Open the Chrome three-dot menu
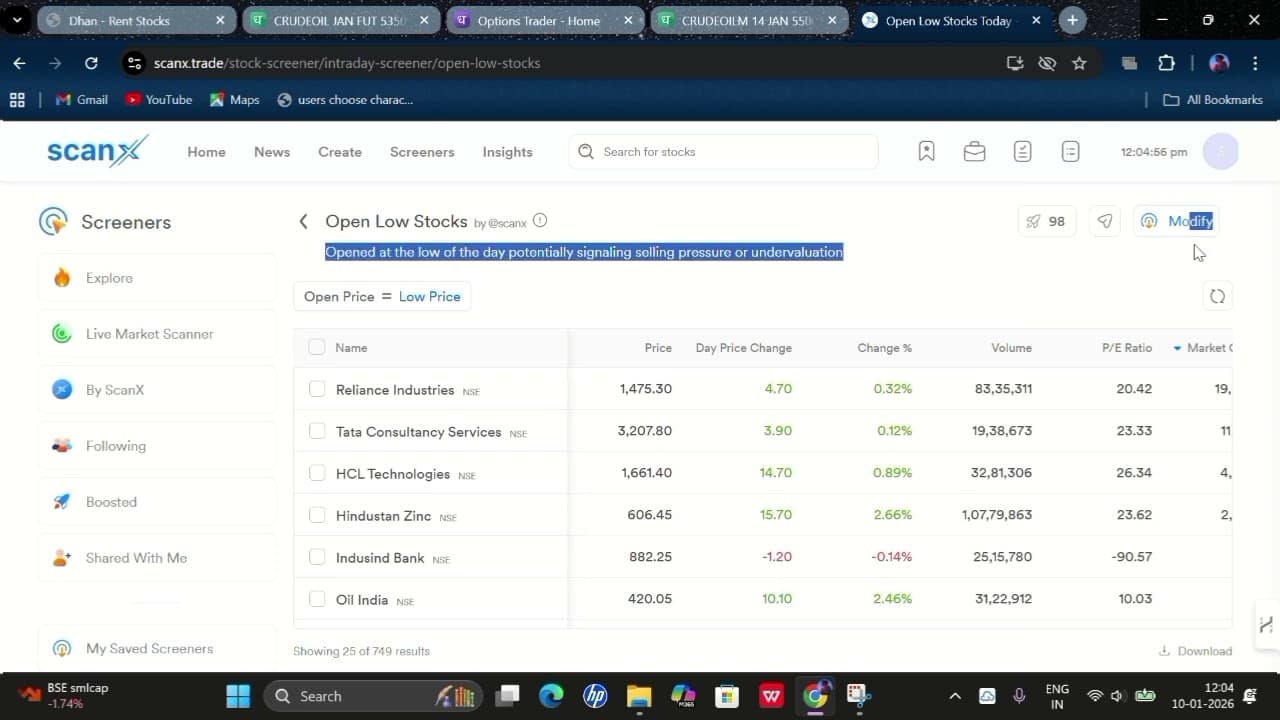This screenshot has width=1280, height=720. coord(1255,63)
